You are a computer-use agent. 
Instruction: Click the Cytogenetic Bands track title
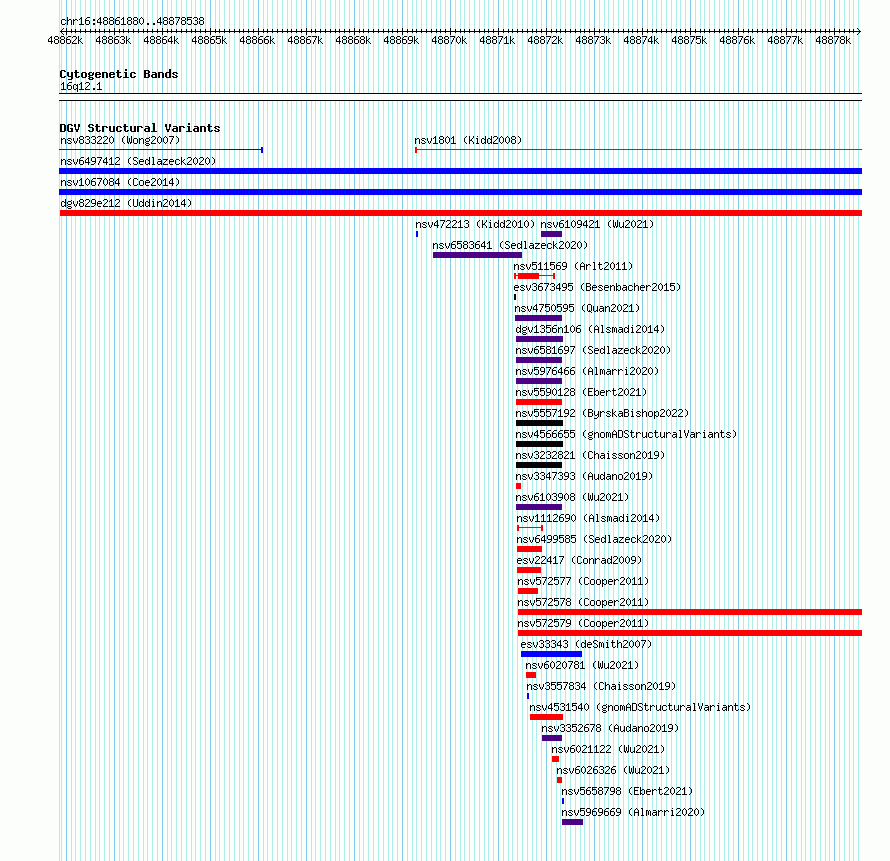[x=119, y=74]
